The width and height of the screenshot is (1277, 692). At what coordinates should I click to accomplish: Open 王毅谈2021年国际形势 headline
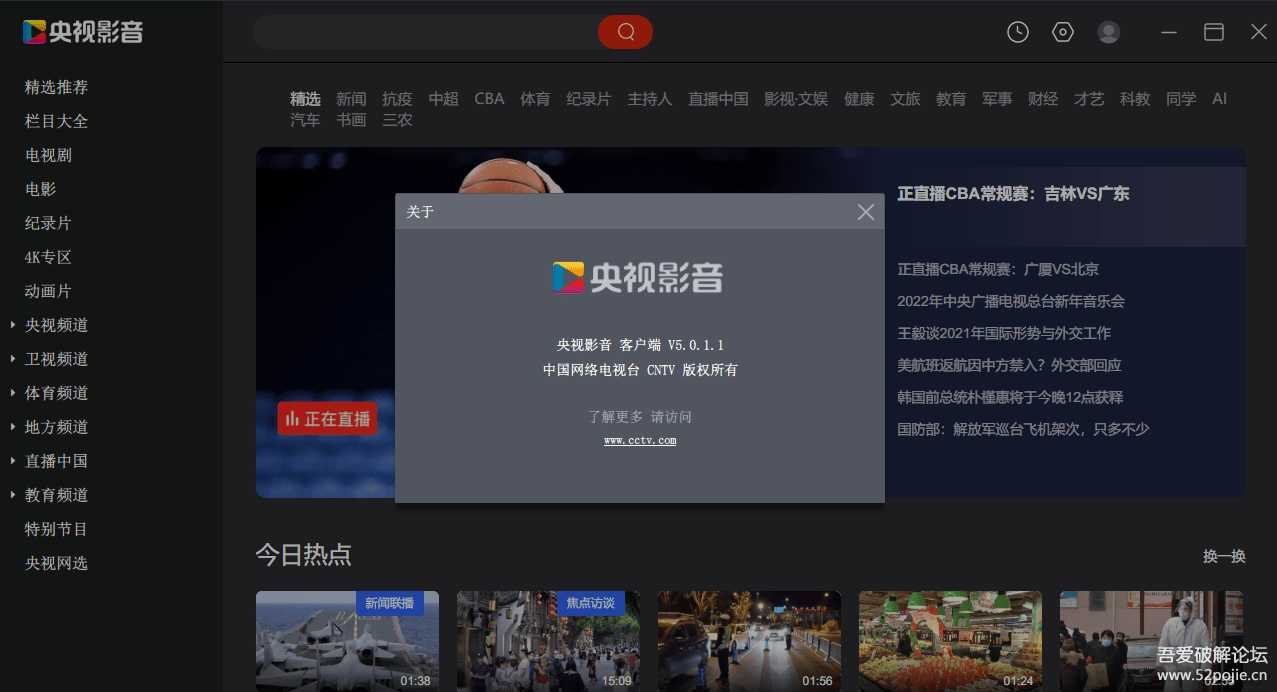point(1004,333)
